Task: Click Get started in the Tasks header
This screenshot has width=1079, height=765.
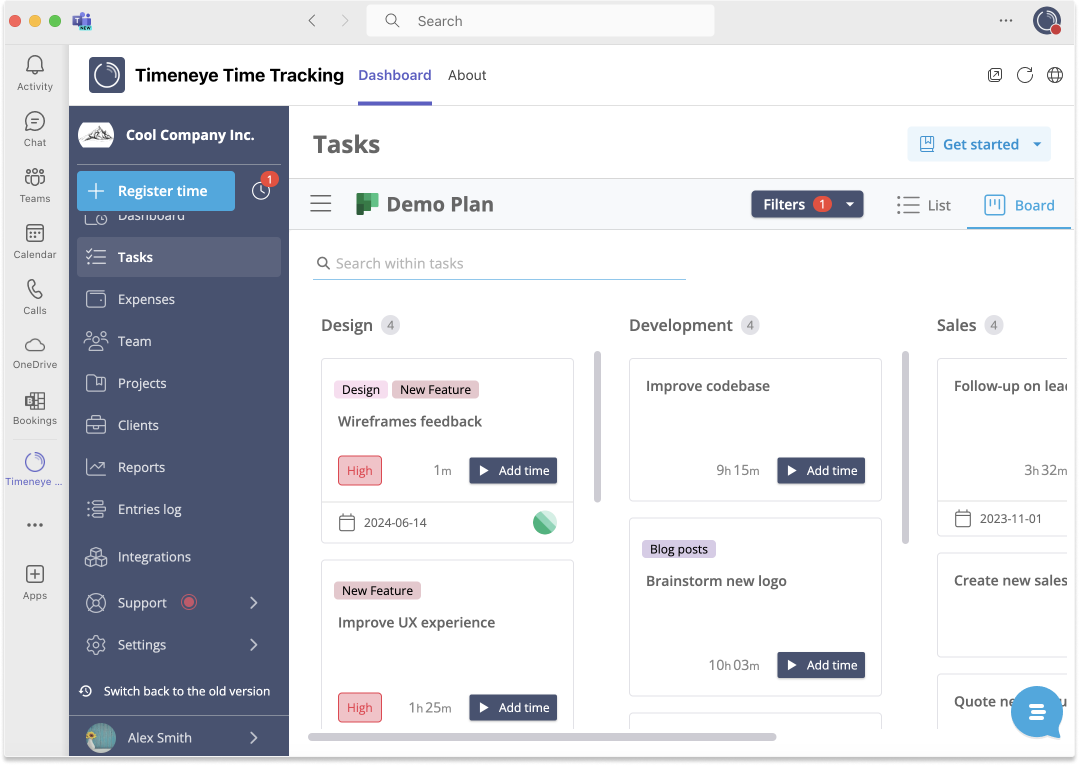Action: [x=978, y=143]
